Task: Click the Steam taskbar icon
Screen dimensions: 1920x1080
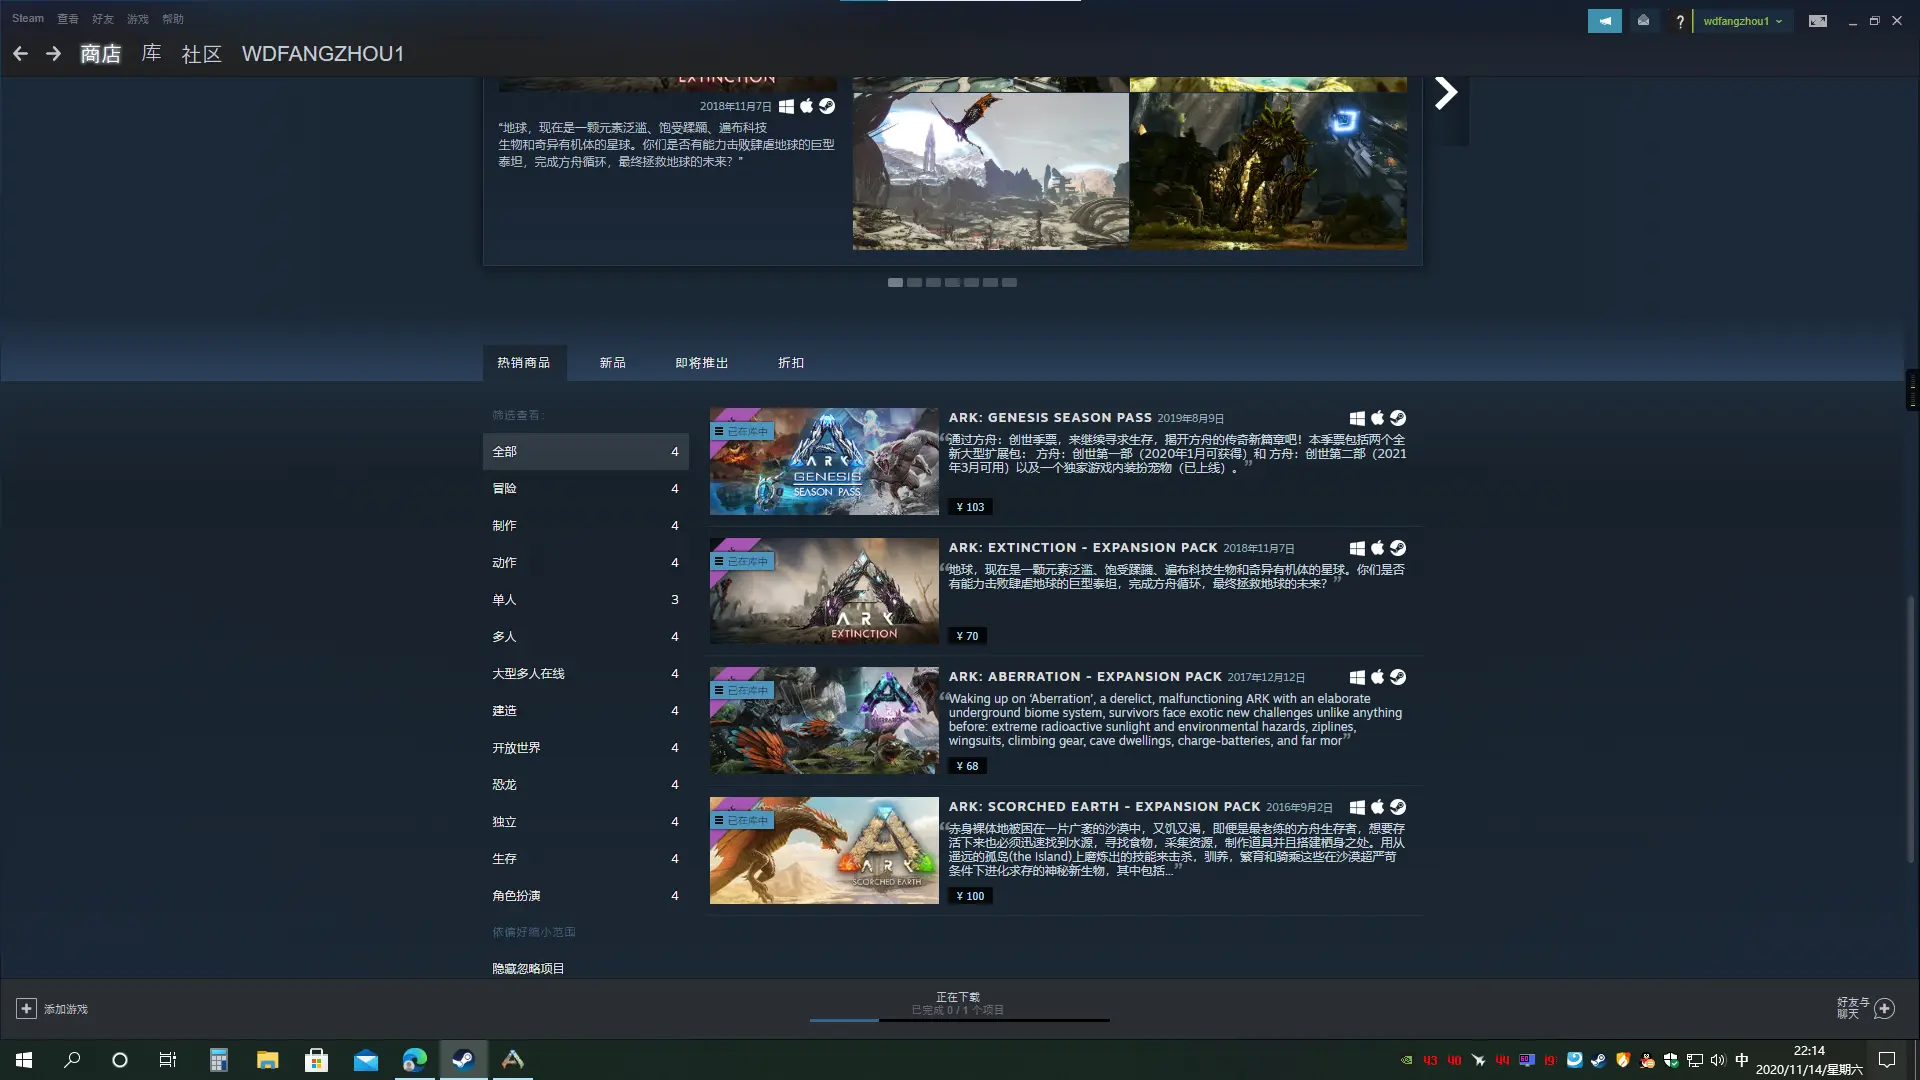Action: click(463, 1060)
